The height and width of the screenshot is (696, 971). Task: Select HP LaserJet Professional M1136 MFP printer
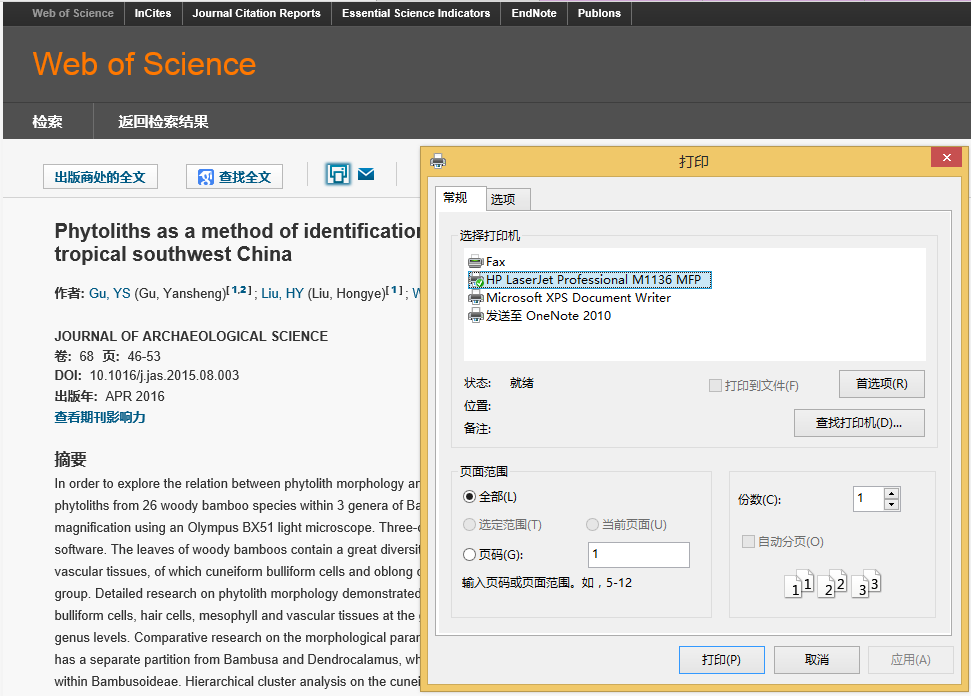590,280
